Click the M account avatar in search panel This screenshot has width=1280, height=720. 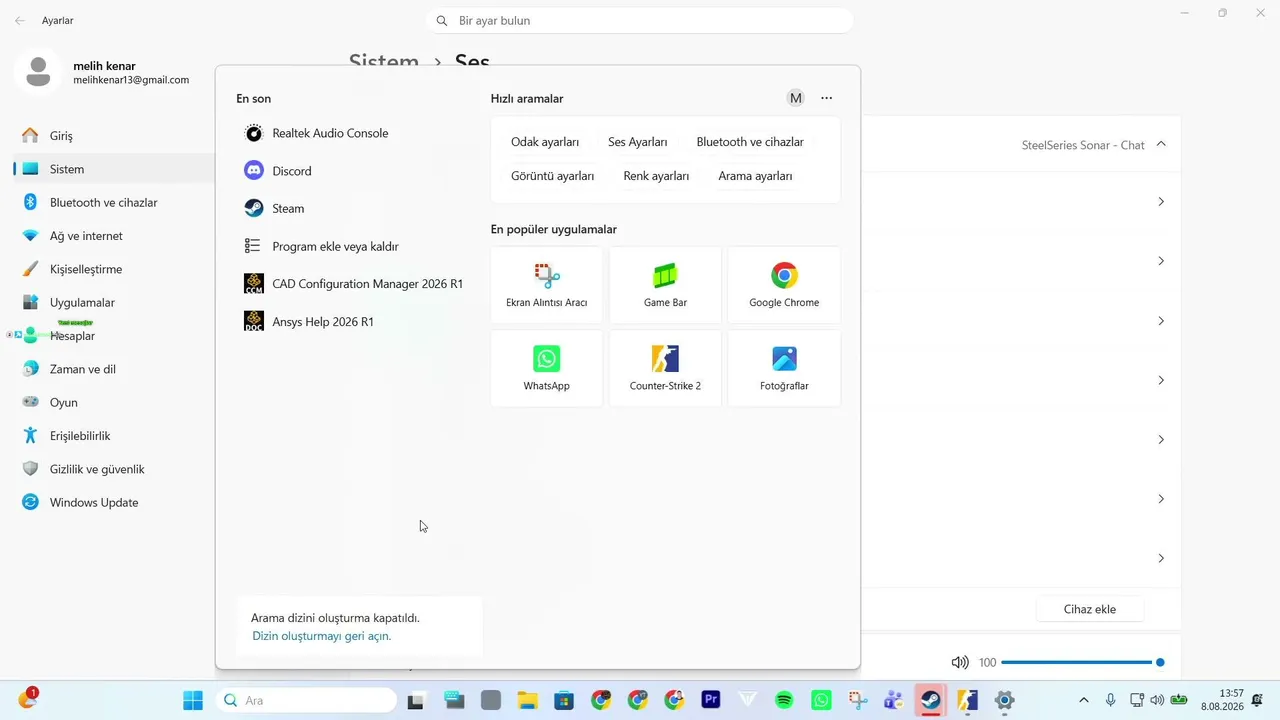click(796, 98)
